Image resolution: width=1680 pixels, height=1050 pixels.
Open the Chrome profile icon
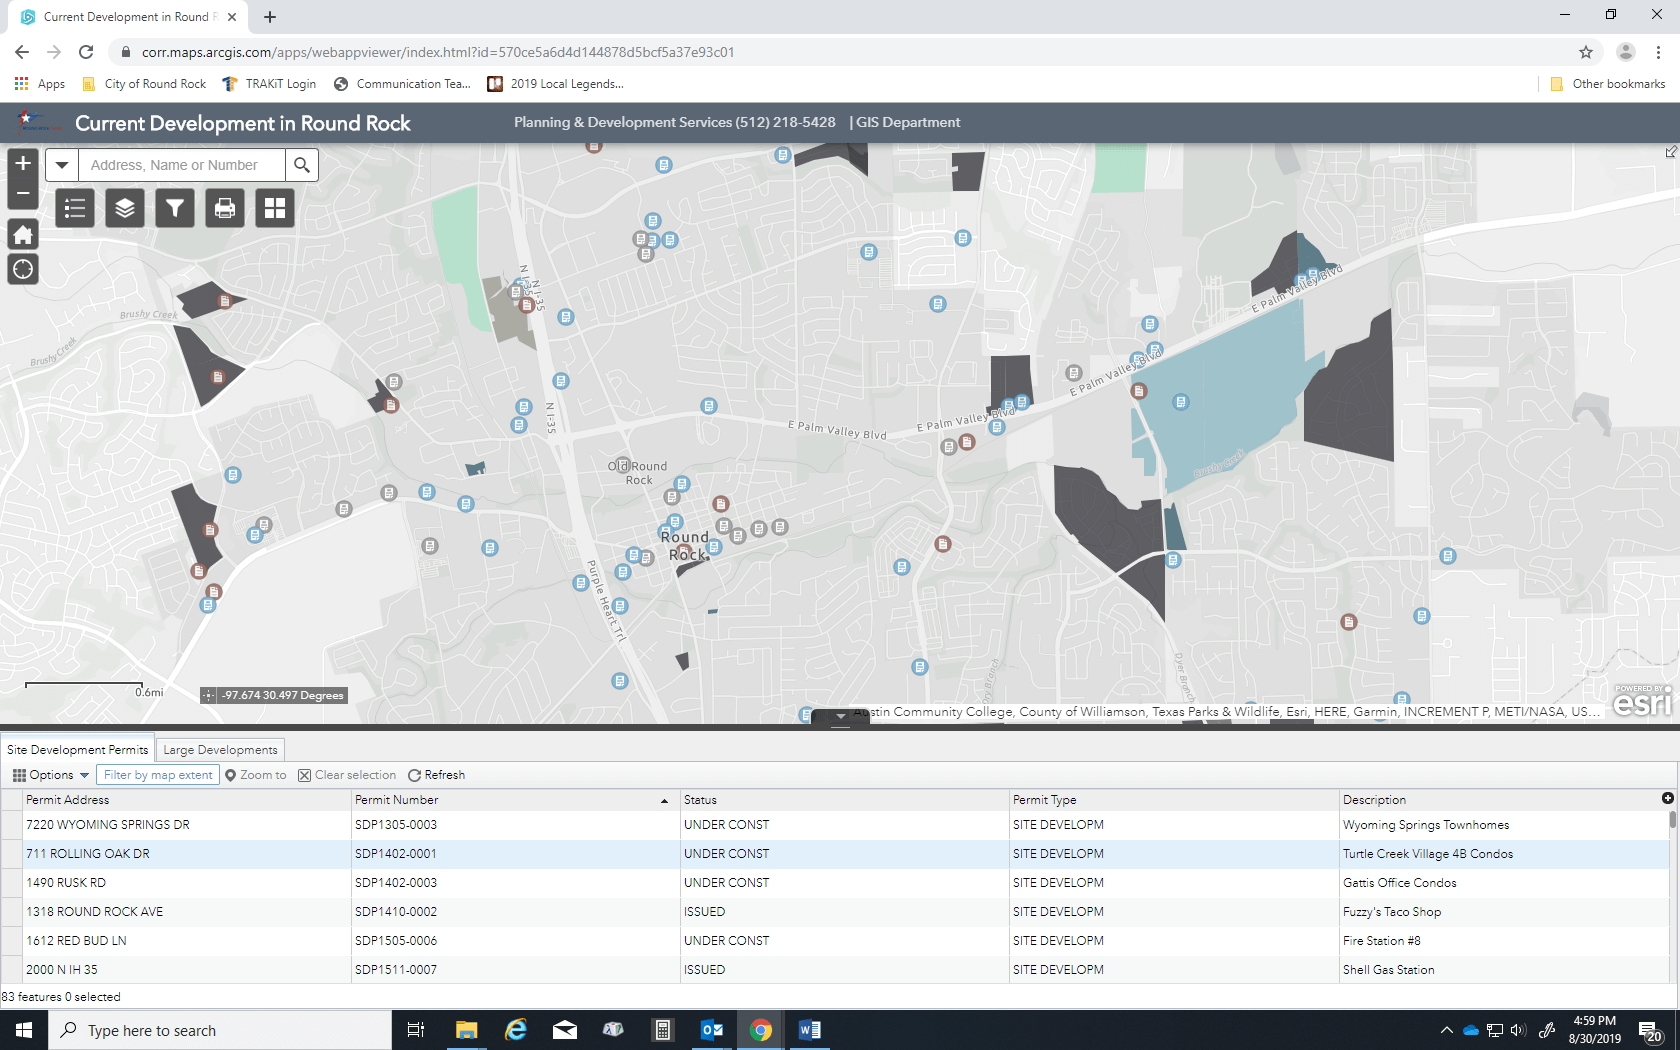click(x=1626, y=52)
